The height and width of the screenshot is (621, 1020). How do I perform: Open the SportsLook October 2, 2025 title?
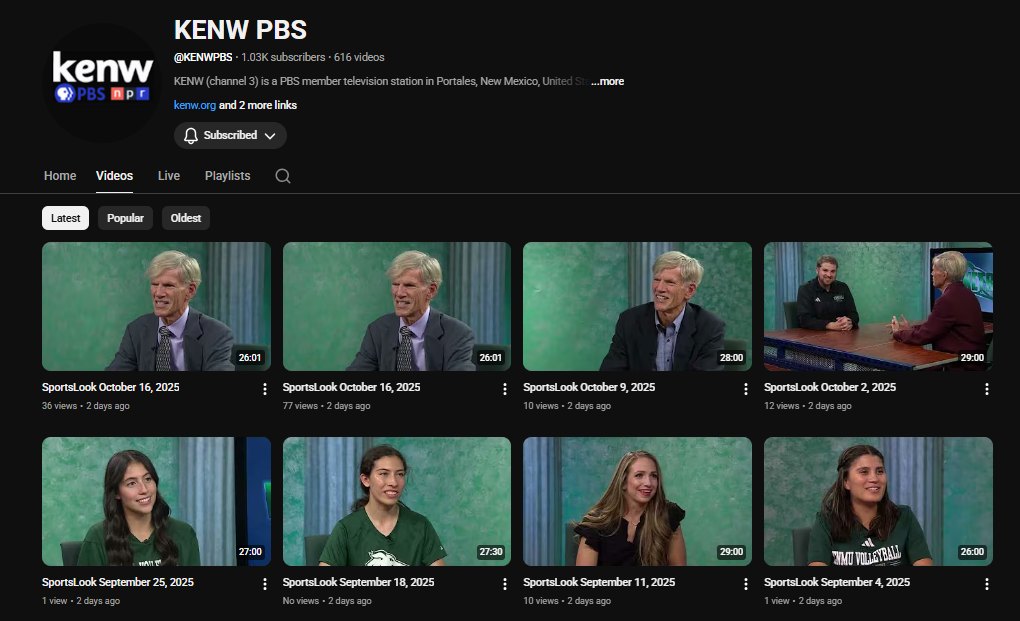[830, 387]
